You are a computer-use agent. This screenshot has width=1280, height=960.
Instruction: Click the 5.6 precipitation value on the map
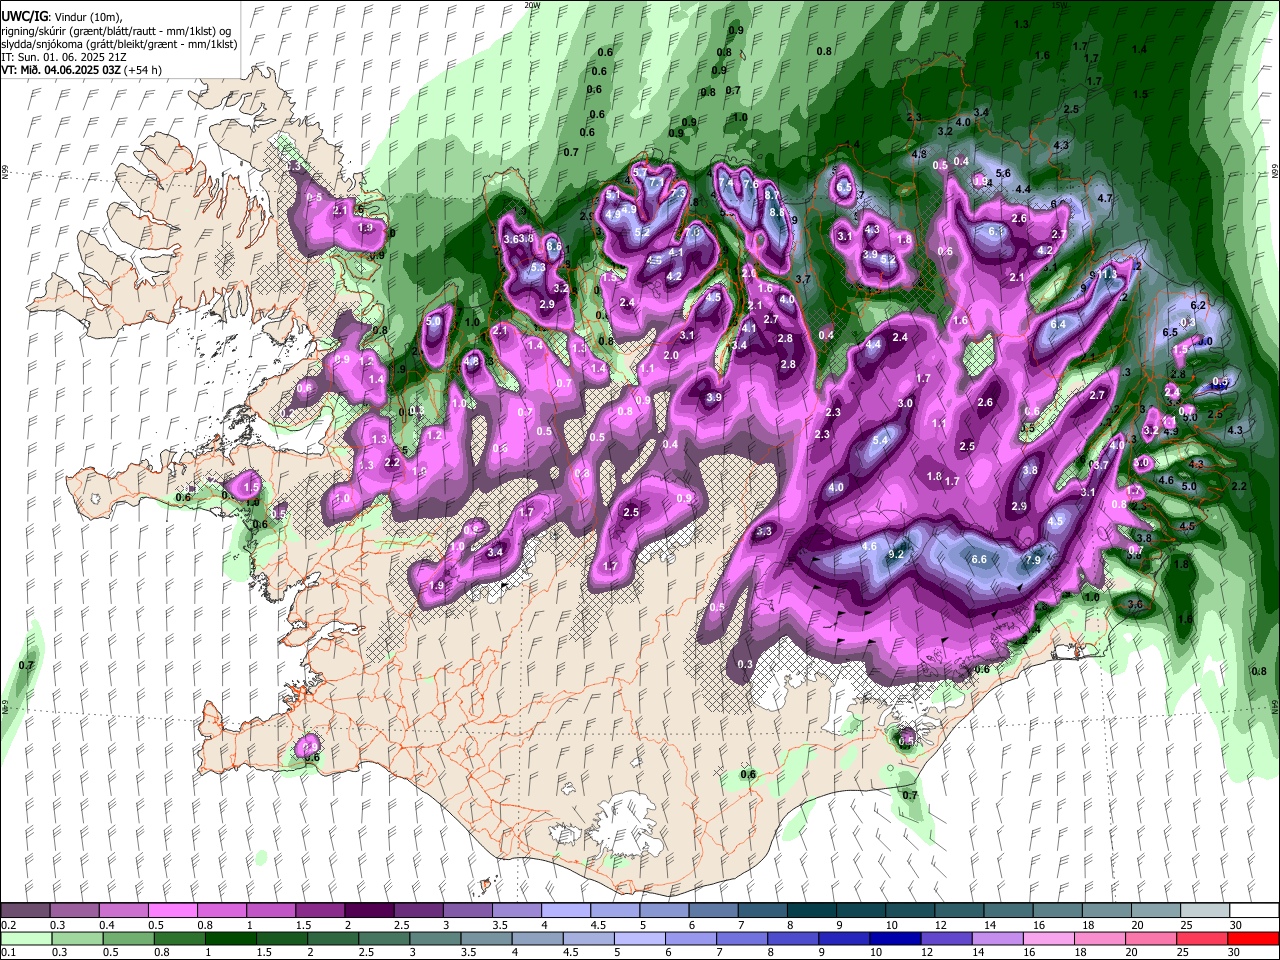(x=1004, y=173)
